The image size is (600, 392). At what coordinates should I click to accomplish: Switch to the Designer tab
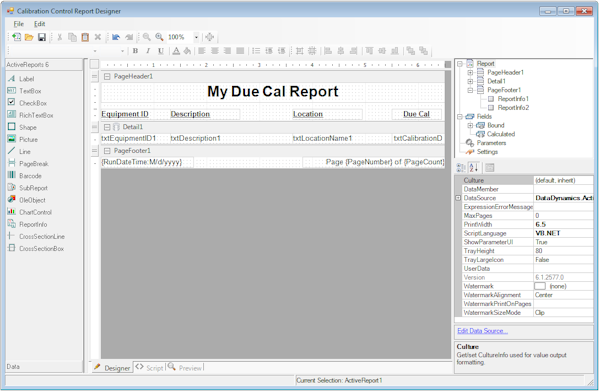[112, 368]
